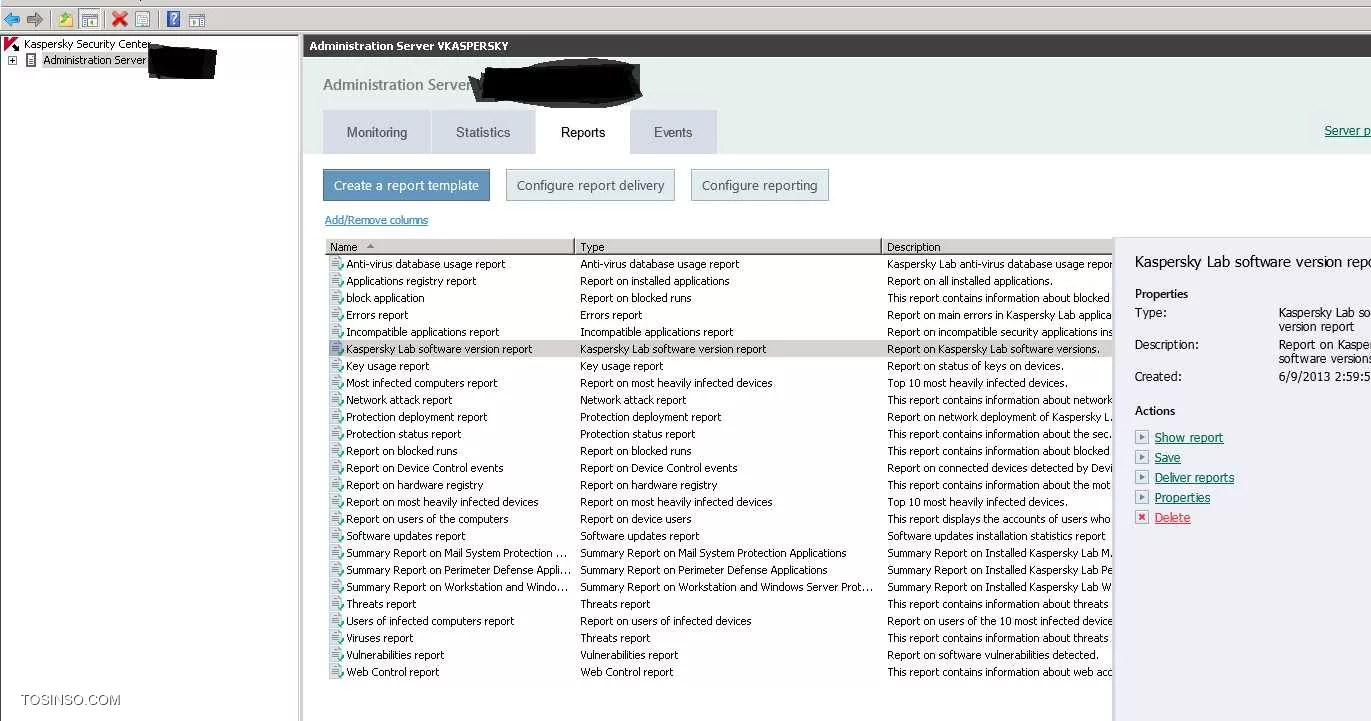Click Type cell 'Report on device users'
1371x721 pixels.
(x=636, y=519)
